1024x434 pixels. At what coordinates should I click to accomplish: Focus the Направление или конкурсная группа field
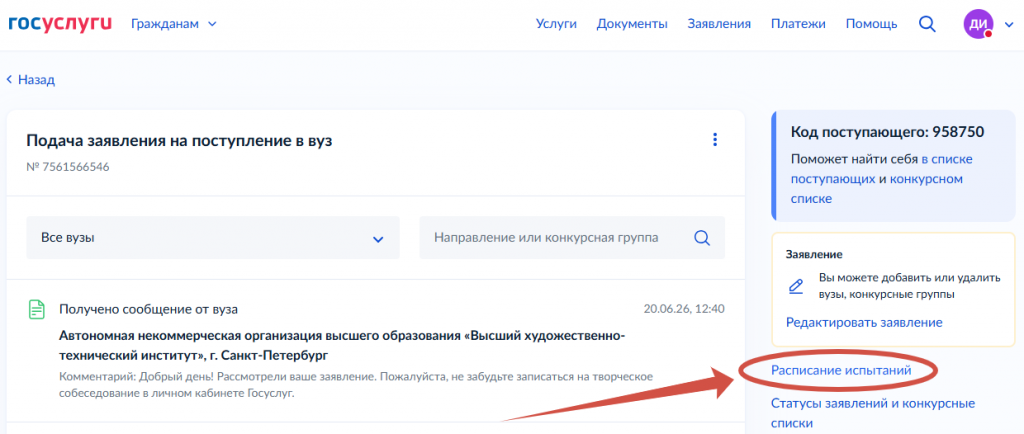coord(572,238)
